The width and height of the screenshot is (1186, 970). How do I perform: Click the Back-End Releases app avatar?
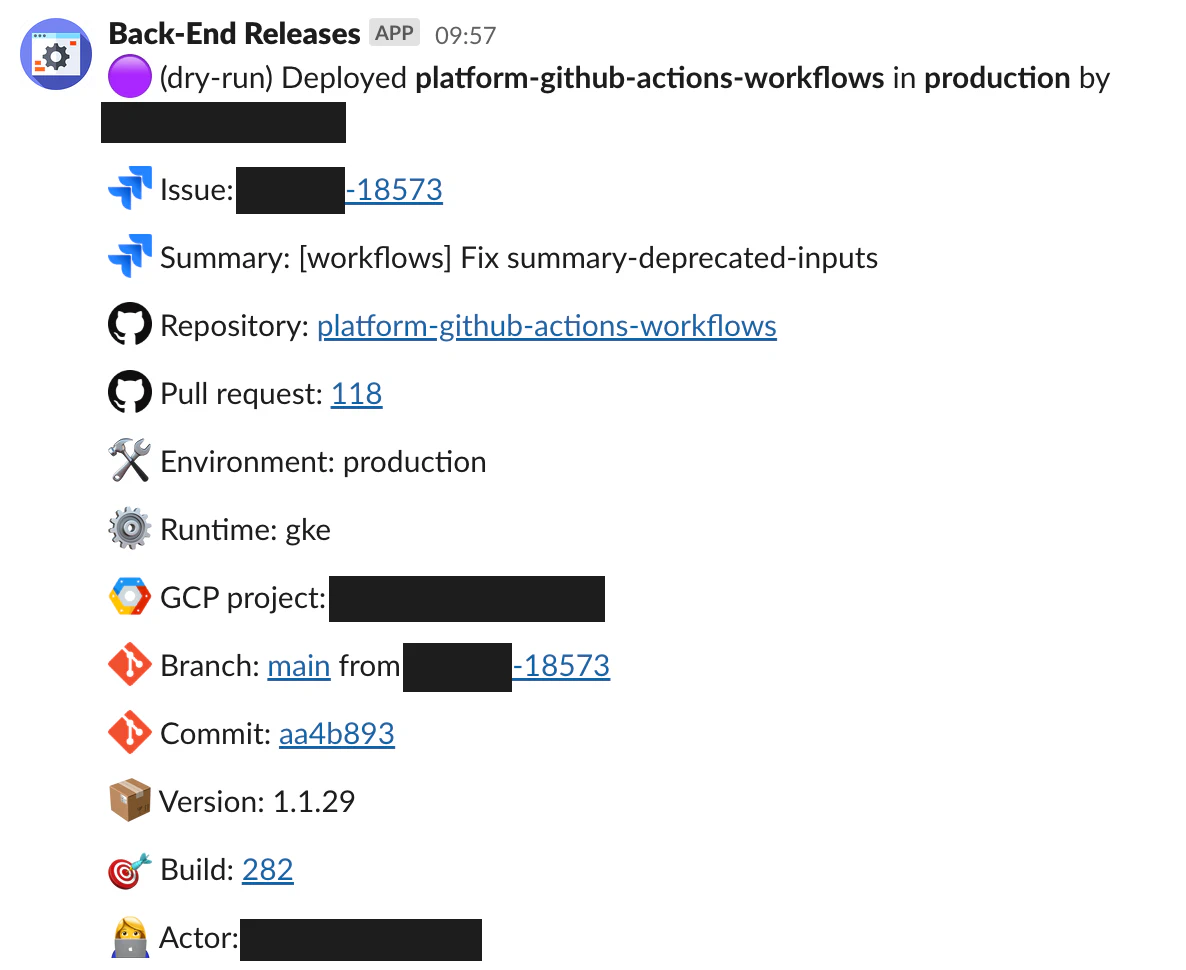[x=57, y=54]
